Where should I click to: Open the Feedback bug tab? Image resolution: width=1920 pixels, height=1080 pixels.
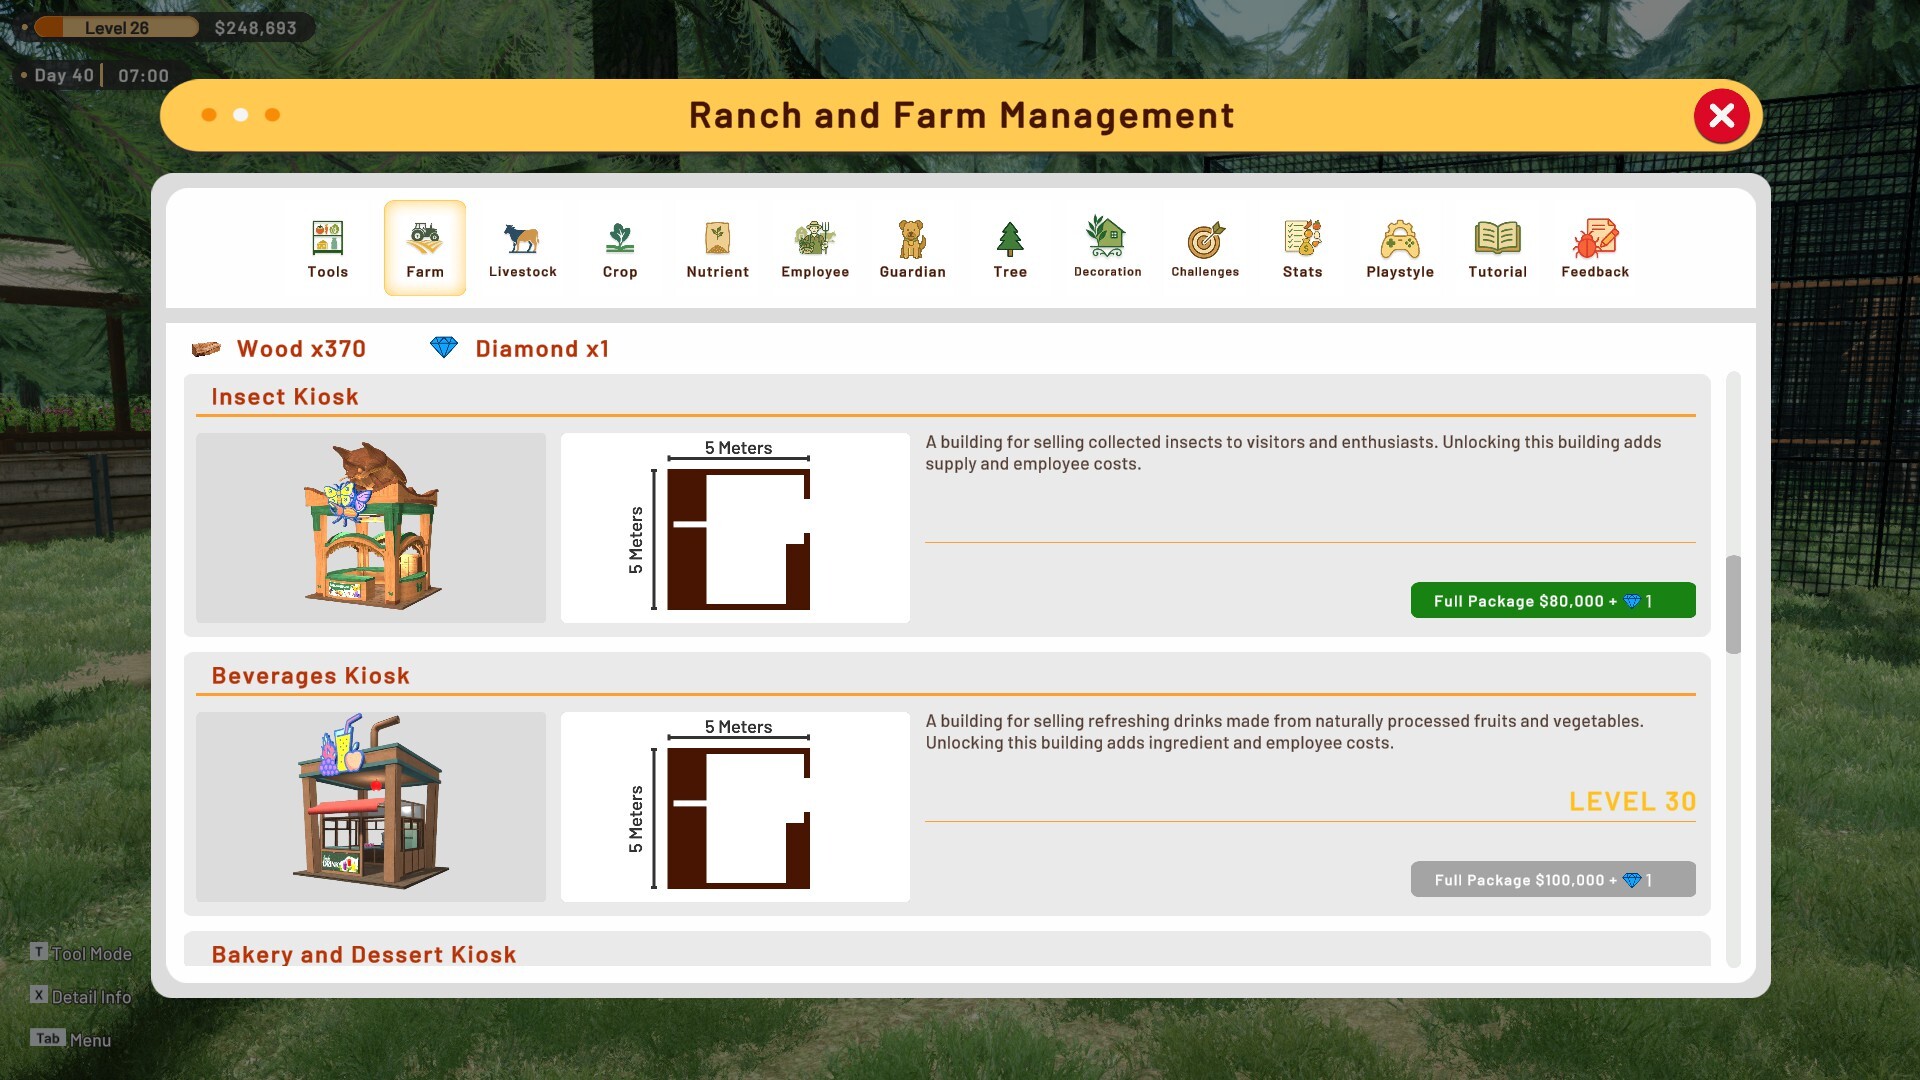tap(1595, 248)
